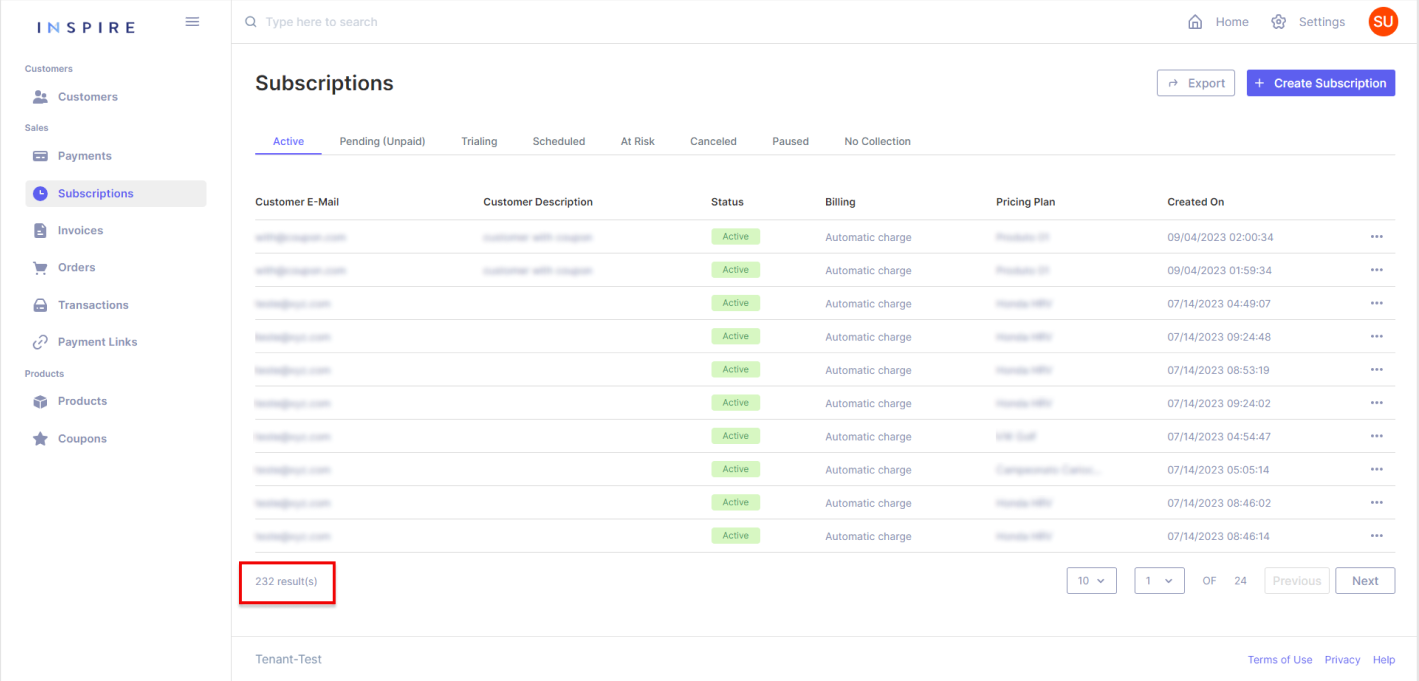Open actions menu for 07/14/2023 04:49:07 row
The height and width of the screenshot is (681, 1419).
click(x=1376, y=303)
